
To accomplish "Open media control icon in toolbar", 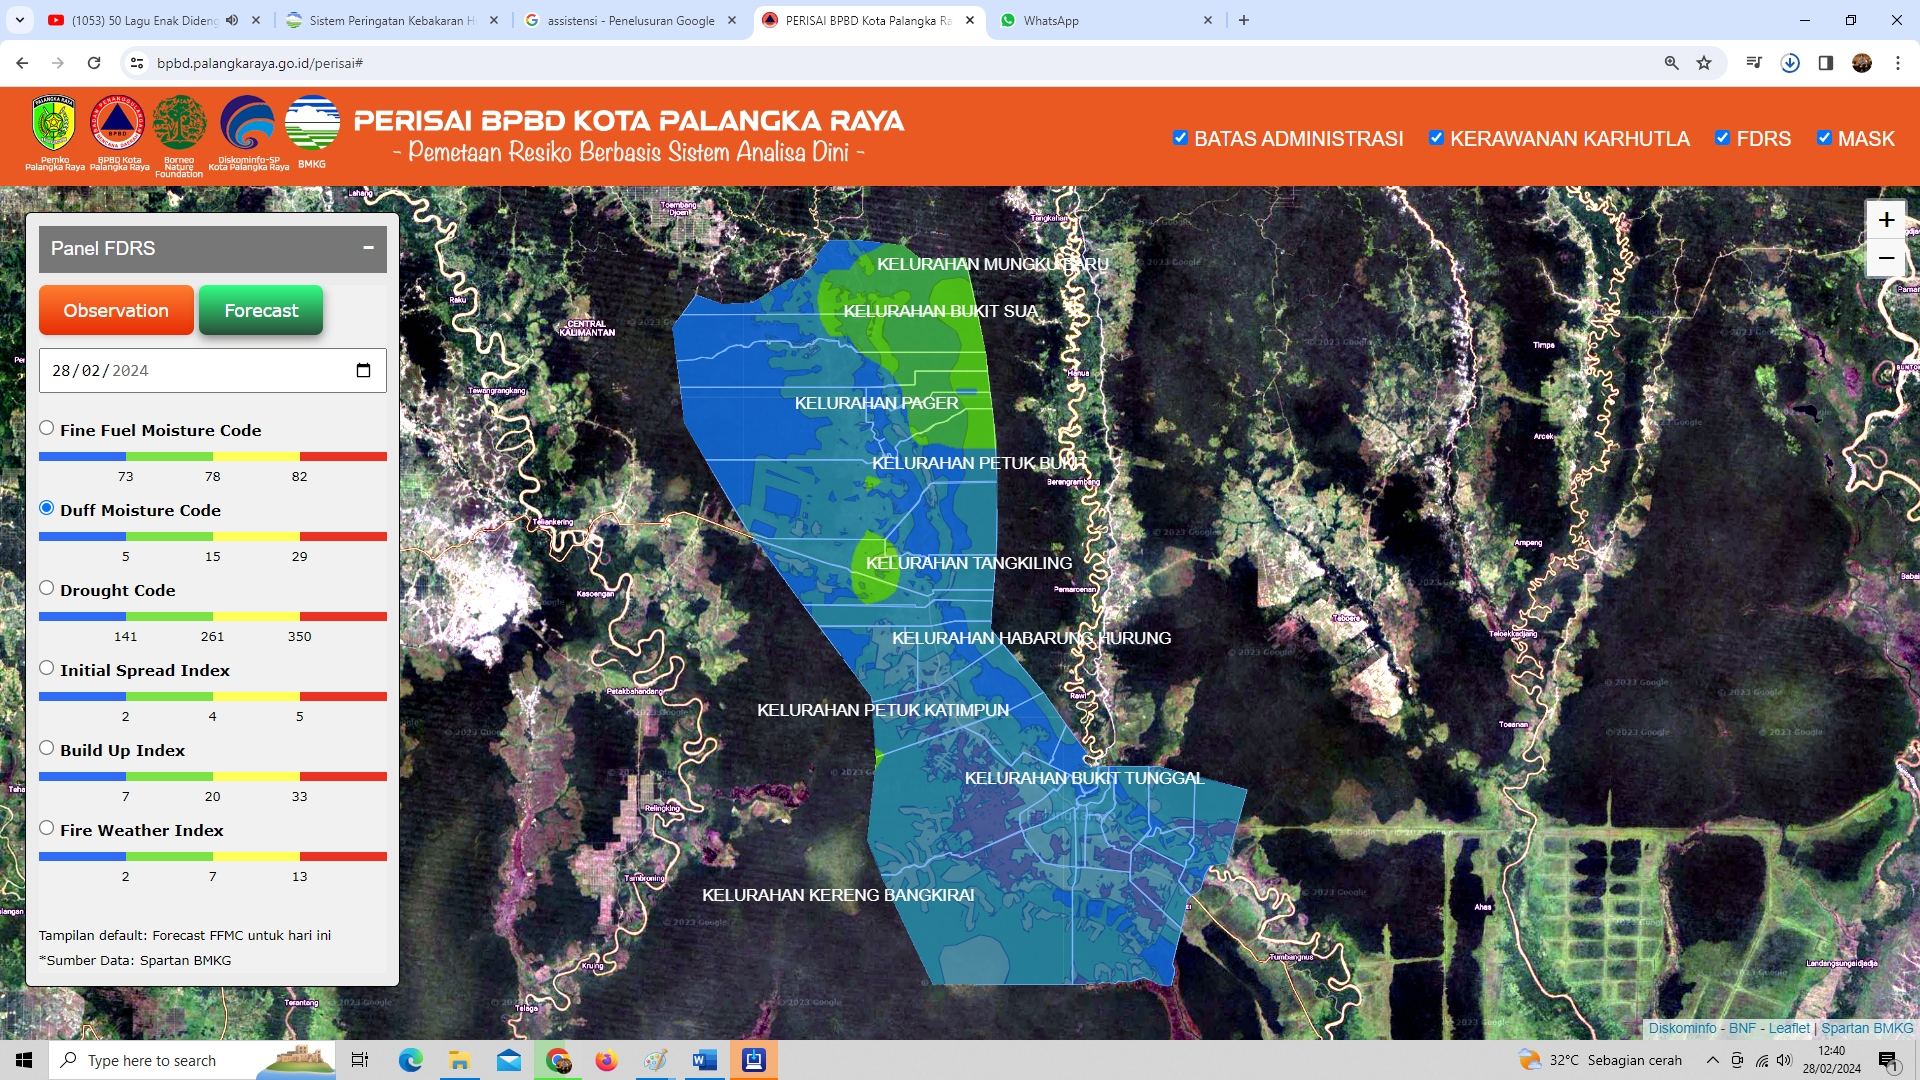I will pyautogui.click(x=1753, y=63).
